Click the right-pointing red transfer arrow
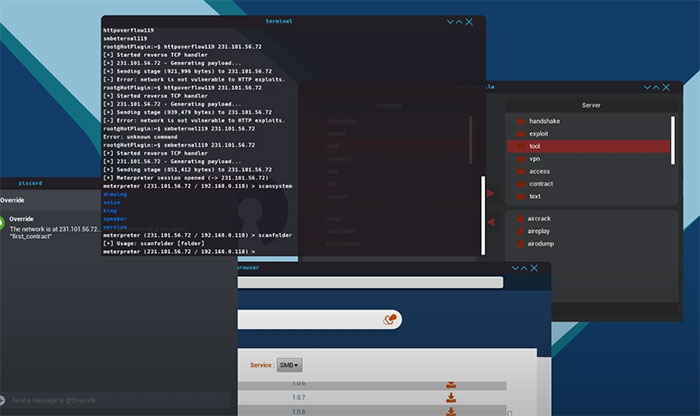This screenshot has height=416, width=700. tap(491, 193)
